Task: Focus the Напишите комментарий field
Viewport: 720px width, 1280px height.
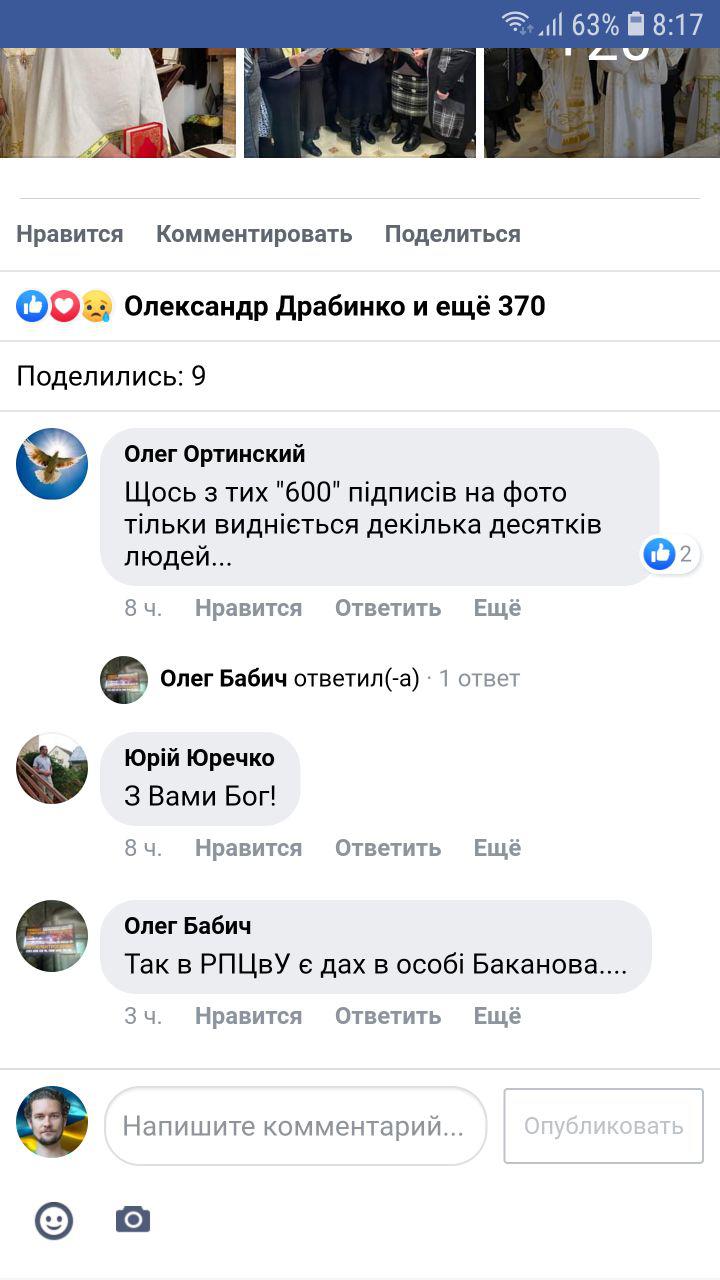Action: click(x=295, y=1126)
